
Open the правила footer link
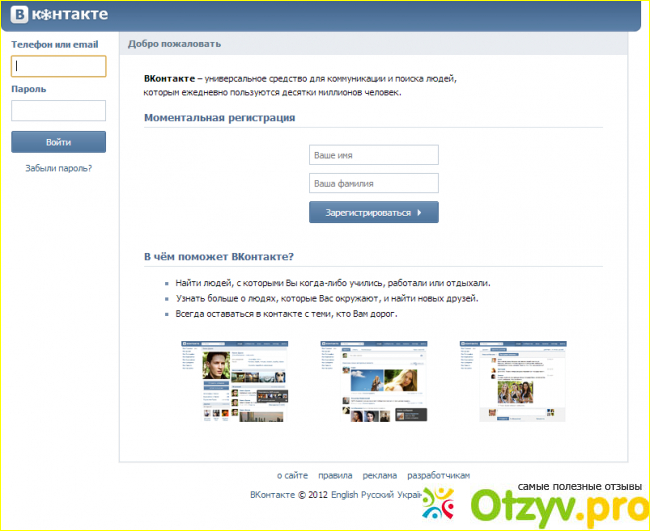[335, 475]
